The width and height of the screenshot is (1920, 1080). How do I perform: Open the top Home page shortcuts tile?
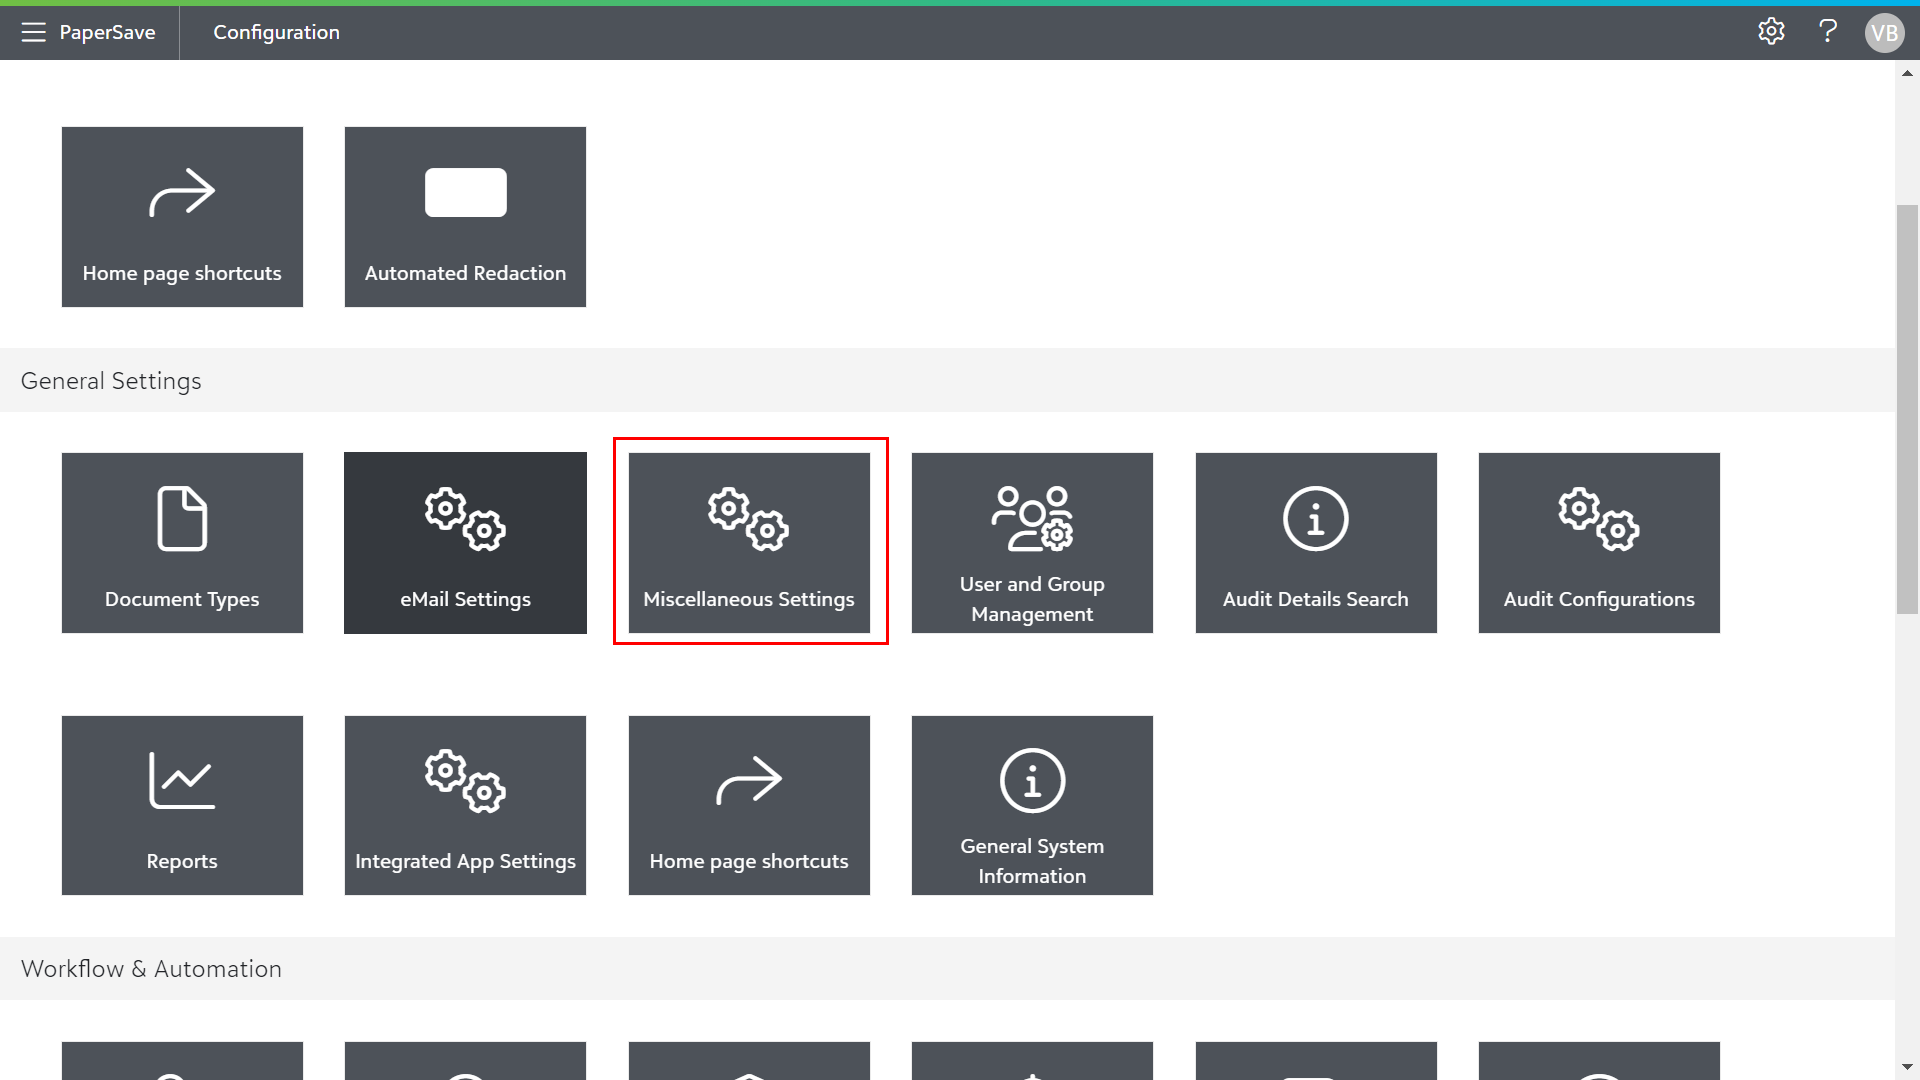click(x=182, y=216)
